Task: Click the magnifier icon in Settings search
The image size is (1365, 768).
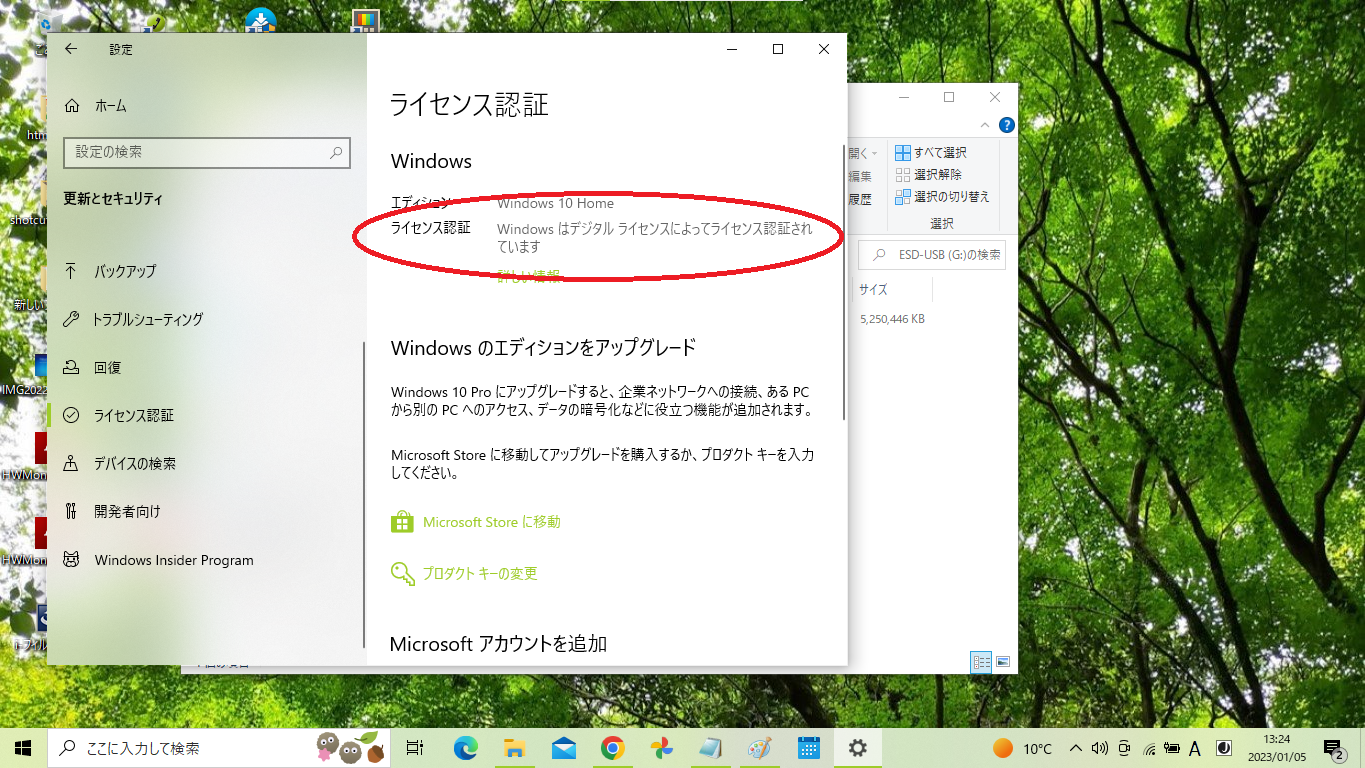Action: pos(336,152)
